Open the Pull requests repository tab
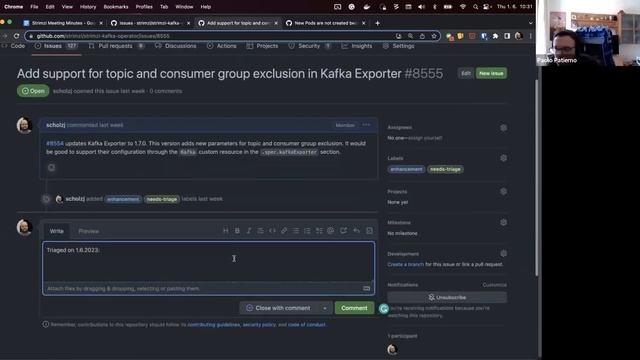Viewport: 640px width, 360px height. tap(116, 46)
